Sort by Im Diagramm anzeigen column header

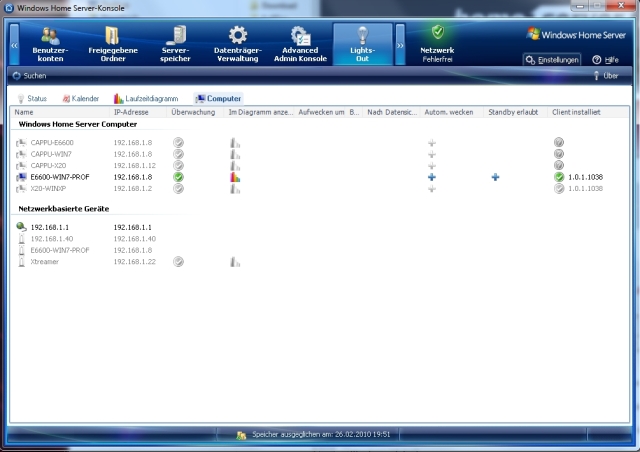point(260,112)
